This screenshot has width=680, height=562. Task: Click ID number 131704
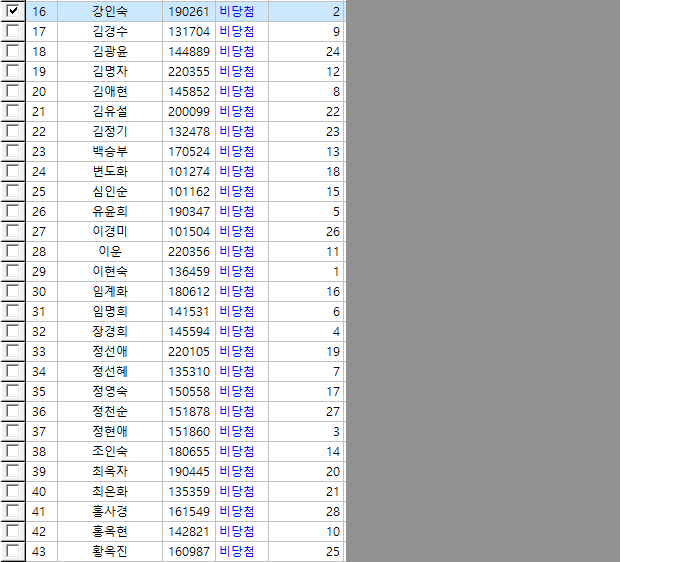click(x=189, y=32)
